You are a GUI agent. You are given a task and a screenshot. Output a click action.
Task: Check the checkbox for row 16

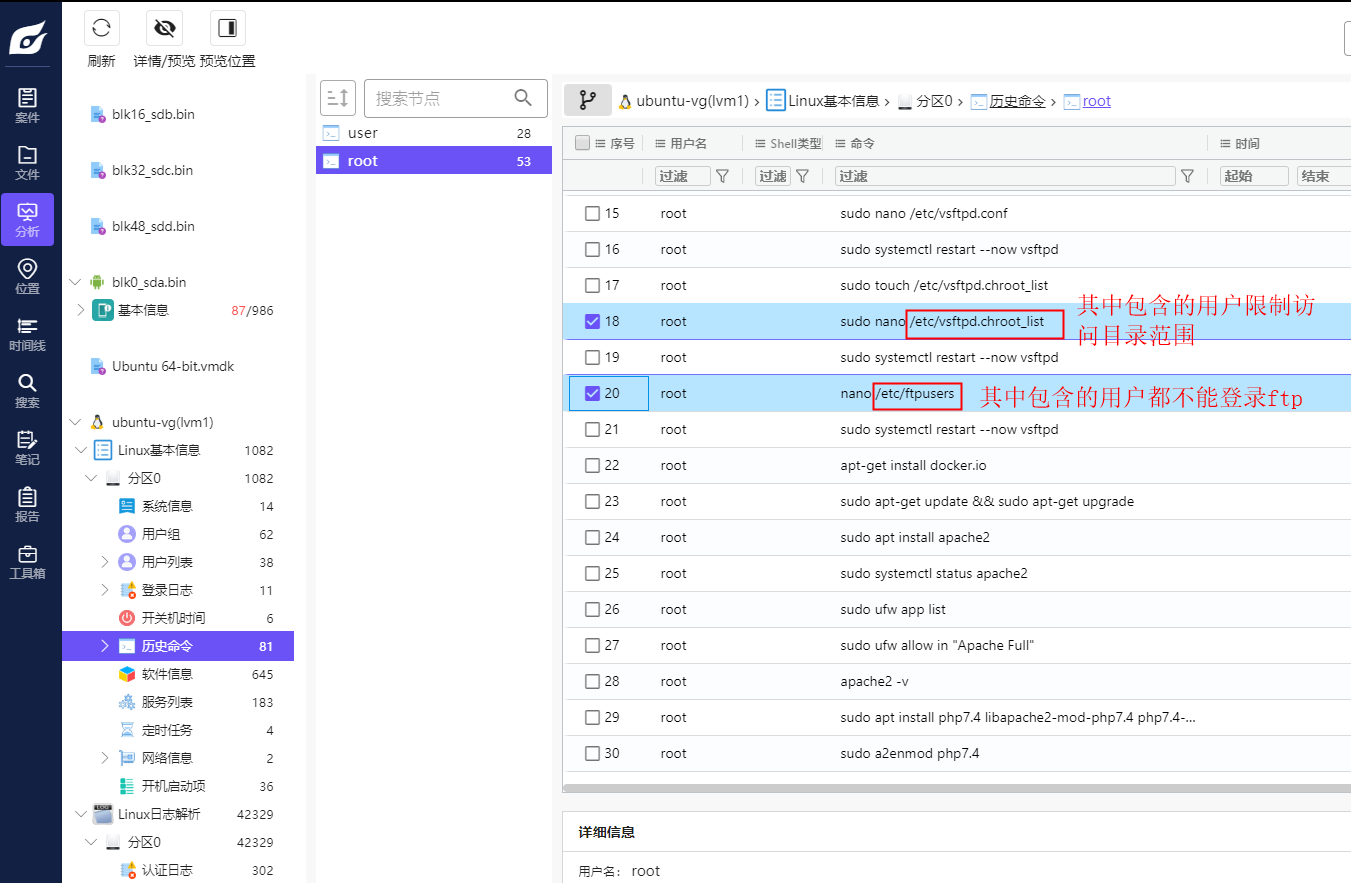pos(592,249)
